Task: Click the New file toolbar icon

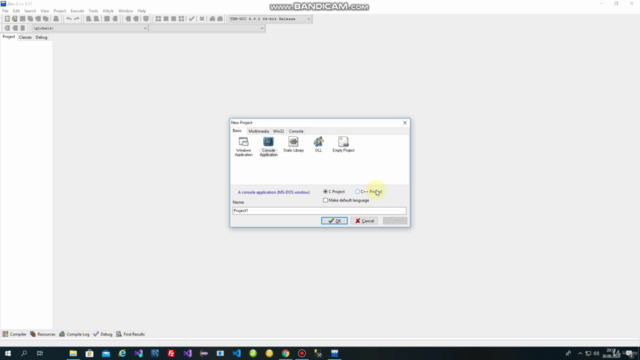Action: tap(7, 19)
